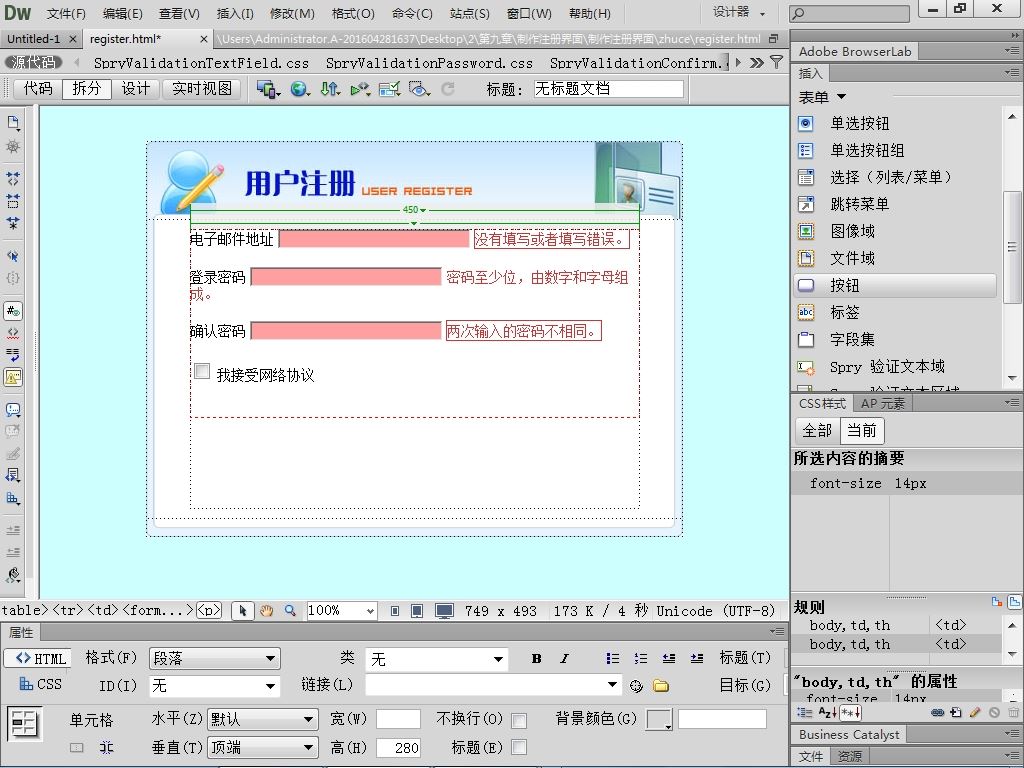Insert a label element
This screenshot has width=1024, height=768.
(844, 312)
